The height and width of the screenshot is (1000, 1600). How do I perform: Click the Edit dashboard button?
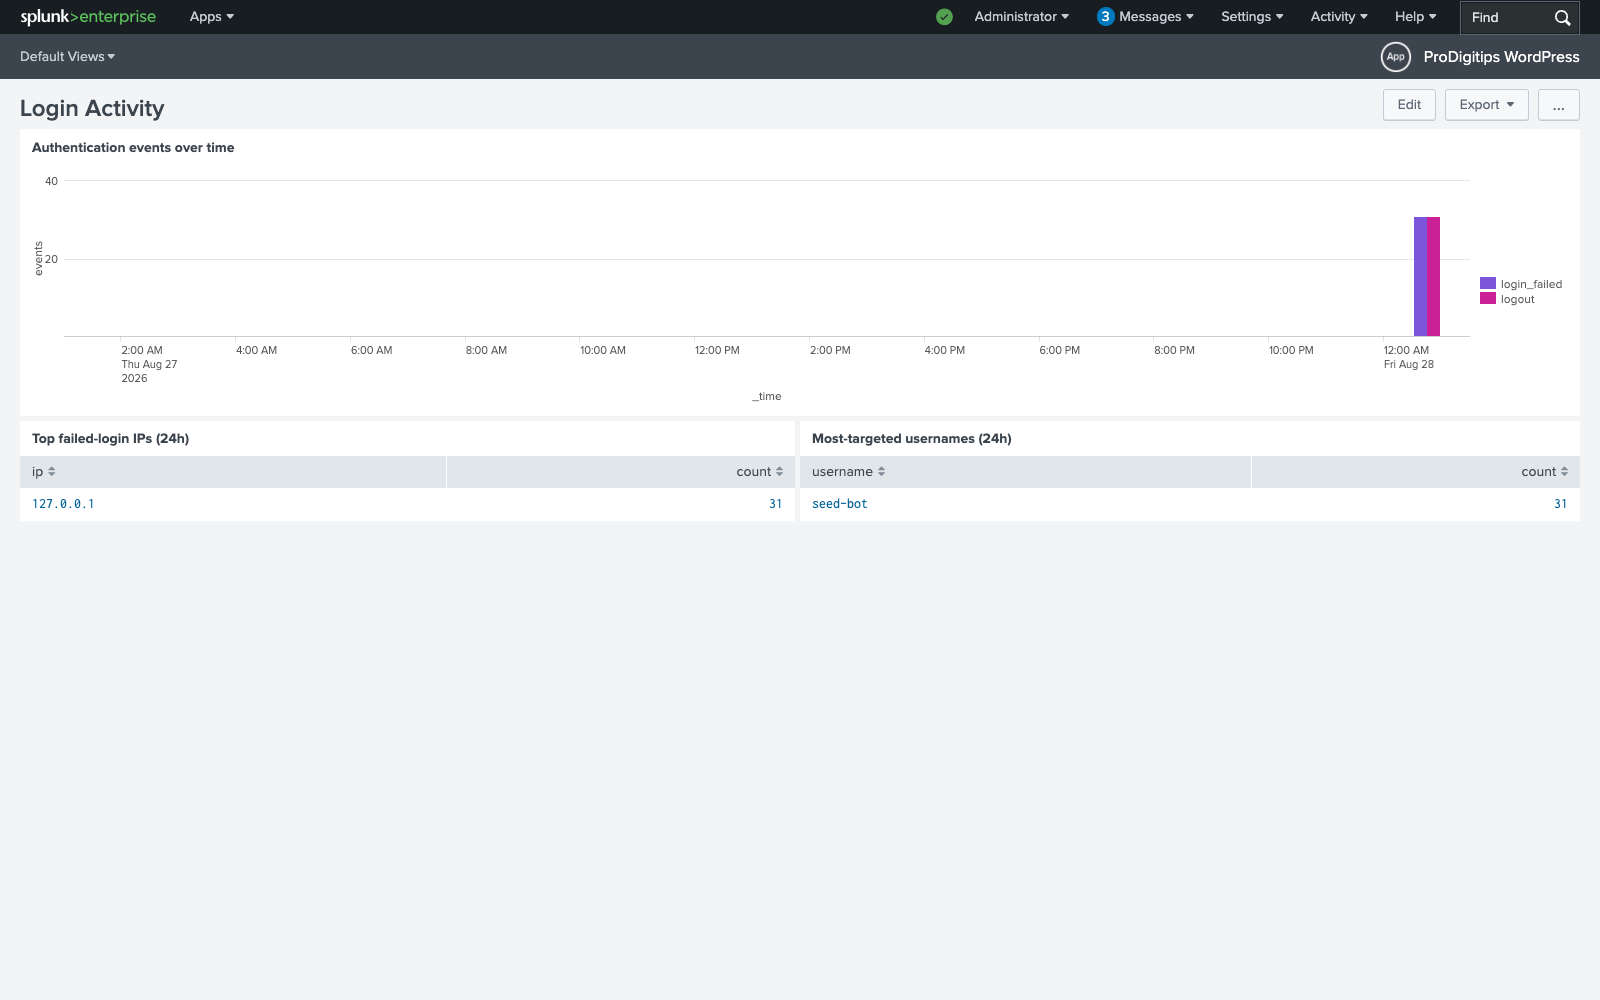pyautogui.click(x=1409, y=105)
